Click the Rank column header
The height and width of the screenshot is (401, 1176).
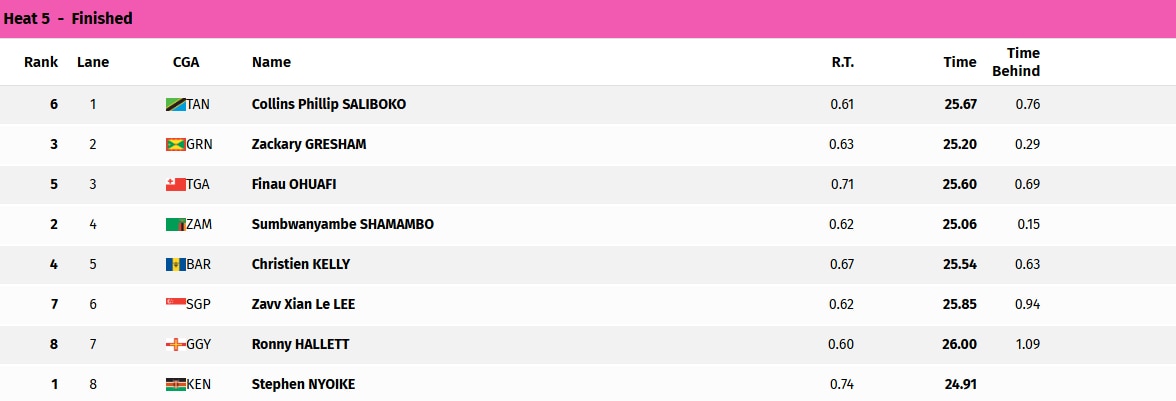(41, 62)
